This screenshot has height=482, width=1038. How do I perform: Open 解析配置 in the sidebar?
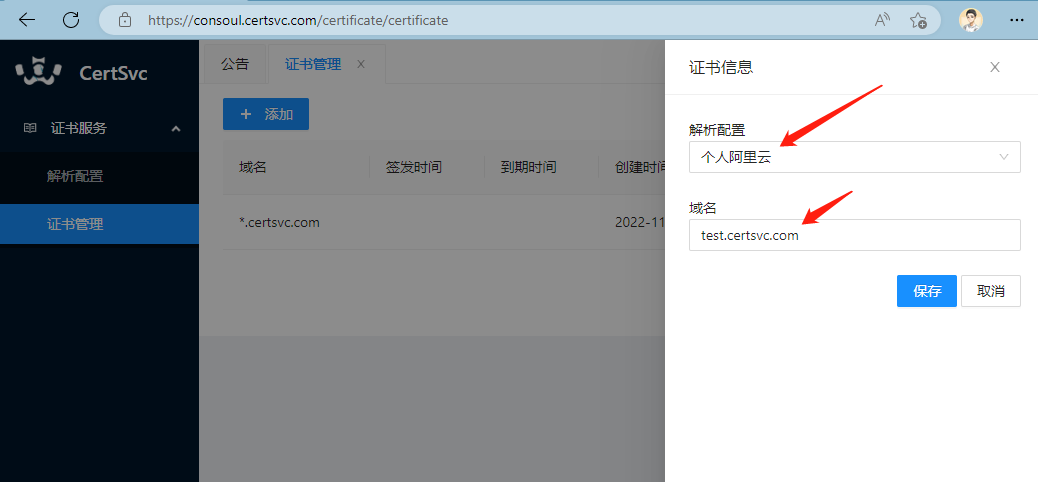pos(99,177)
